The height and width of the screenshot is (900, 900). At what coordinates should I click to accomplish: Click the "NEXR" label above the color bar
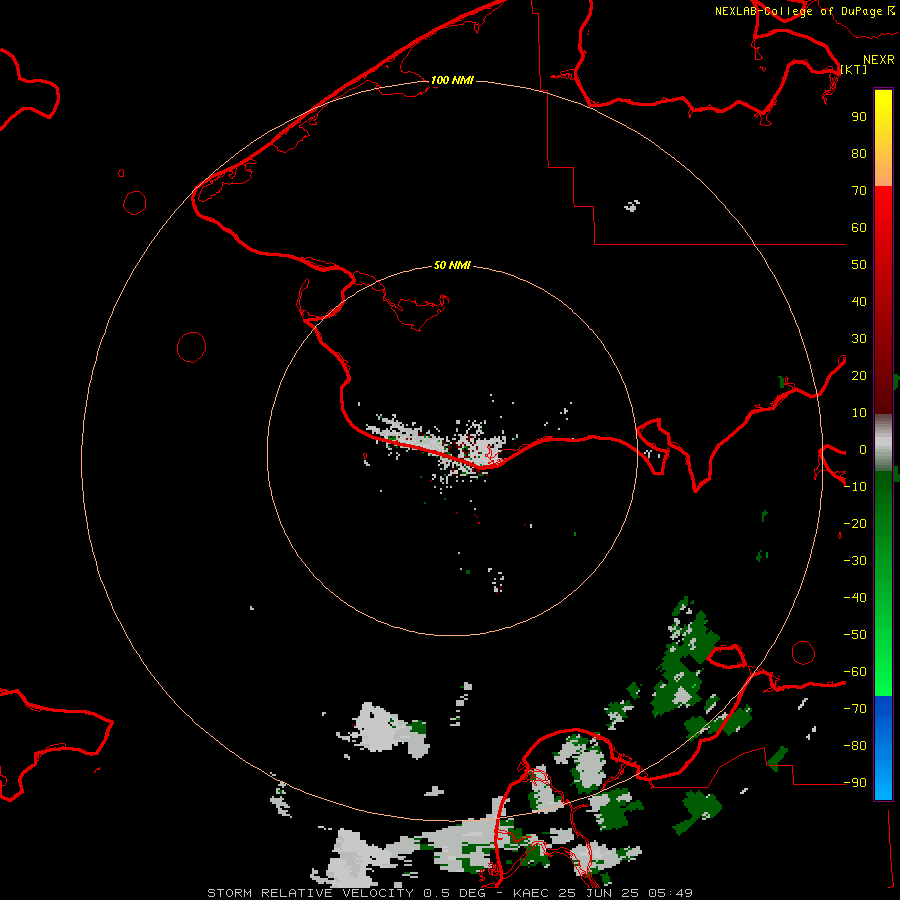[x=879, y=60]
